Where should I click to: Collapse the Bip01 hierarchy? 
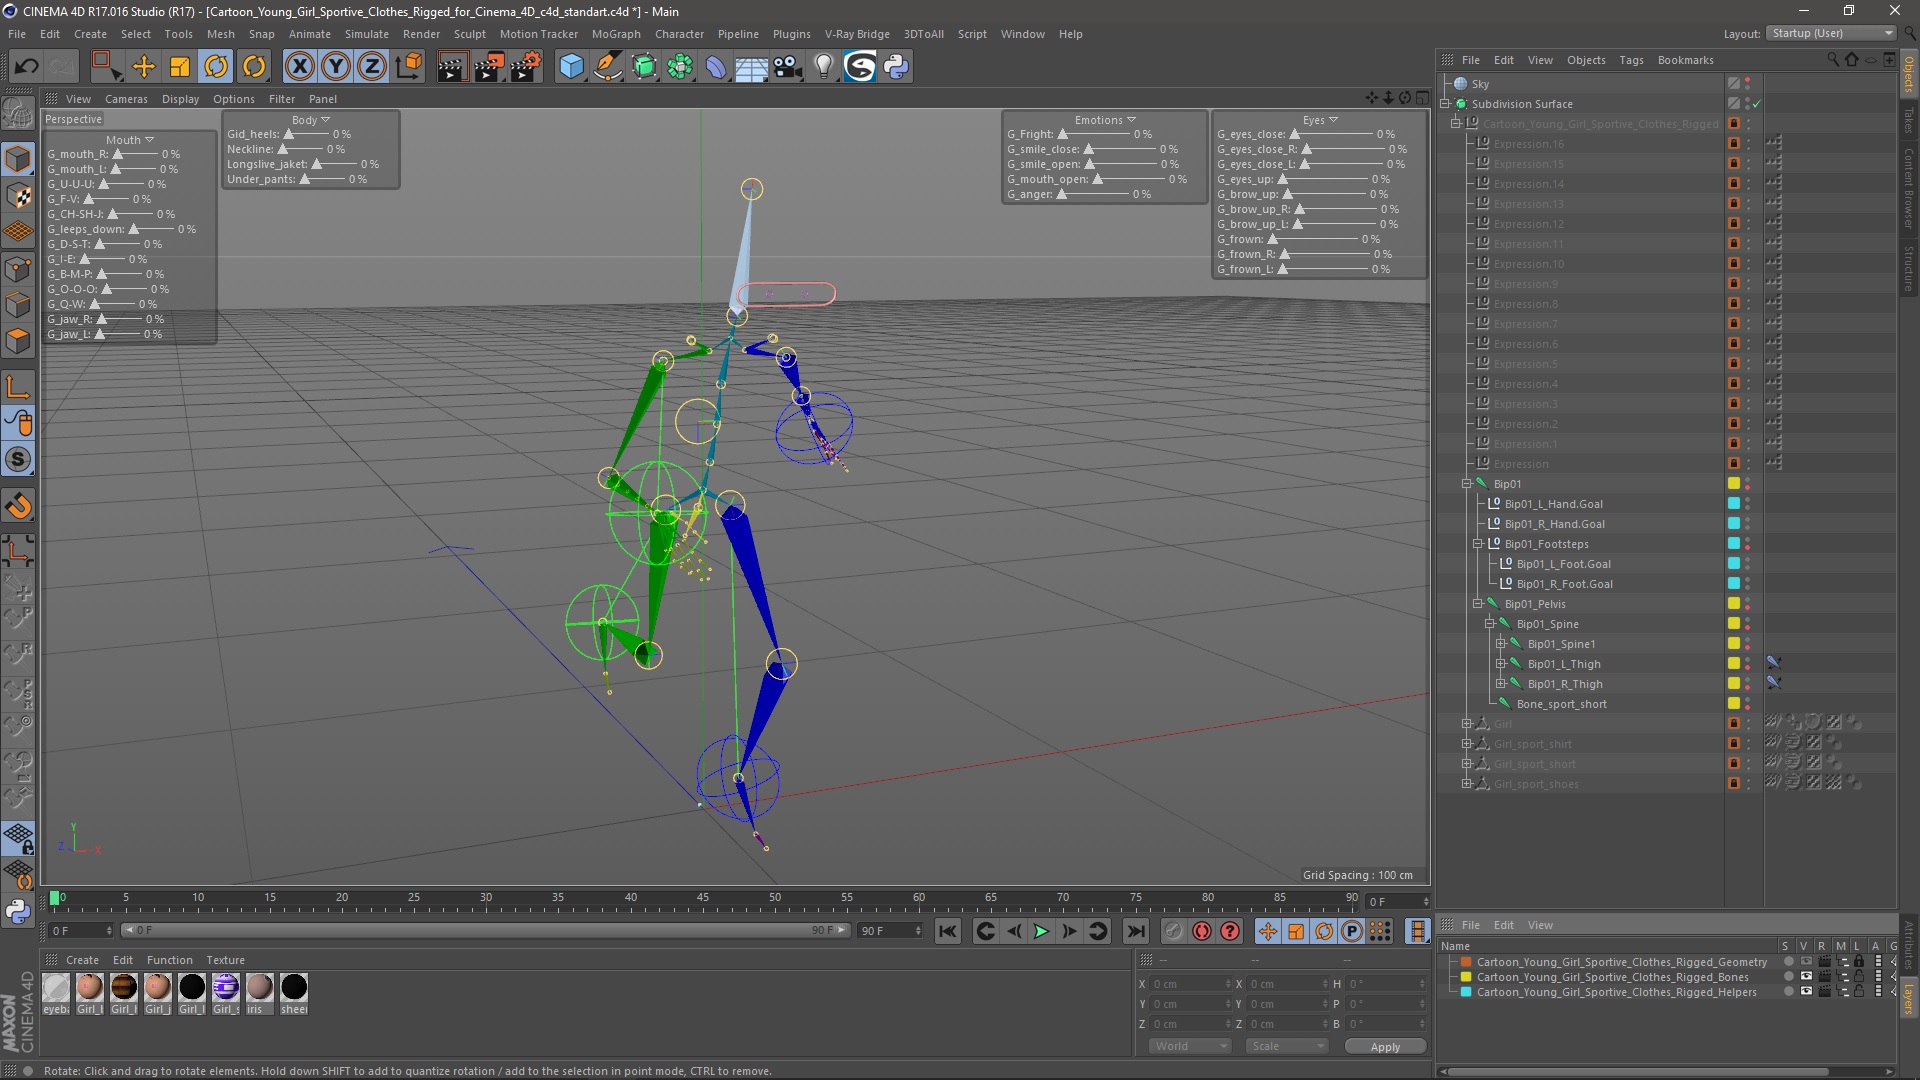coord(1467,484)
